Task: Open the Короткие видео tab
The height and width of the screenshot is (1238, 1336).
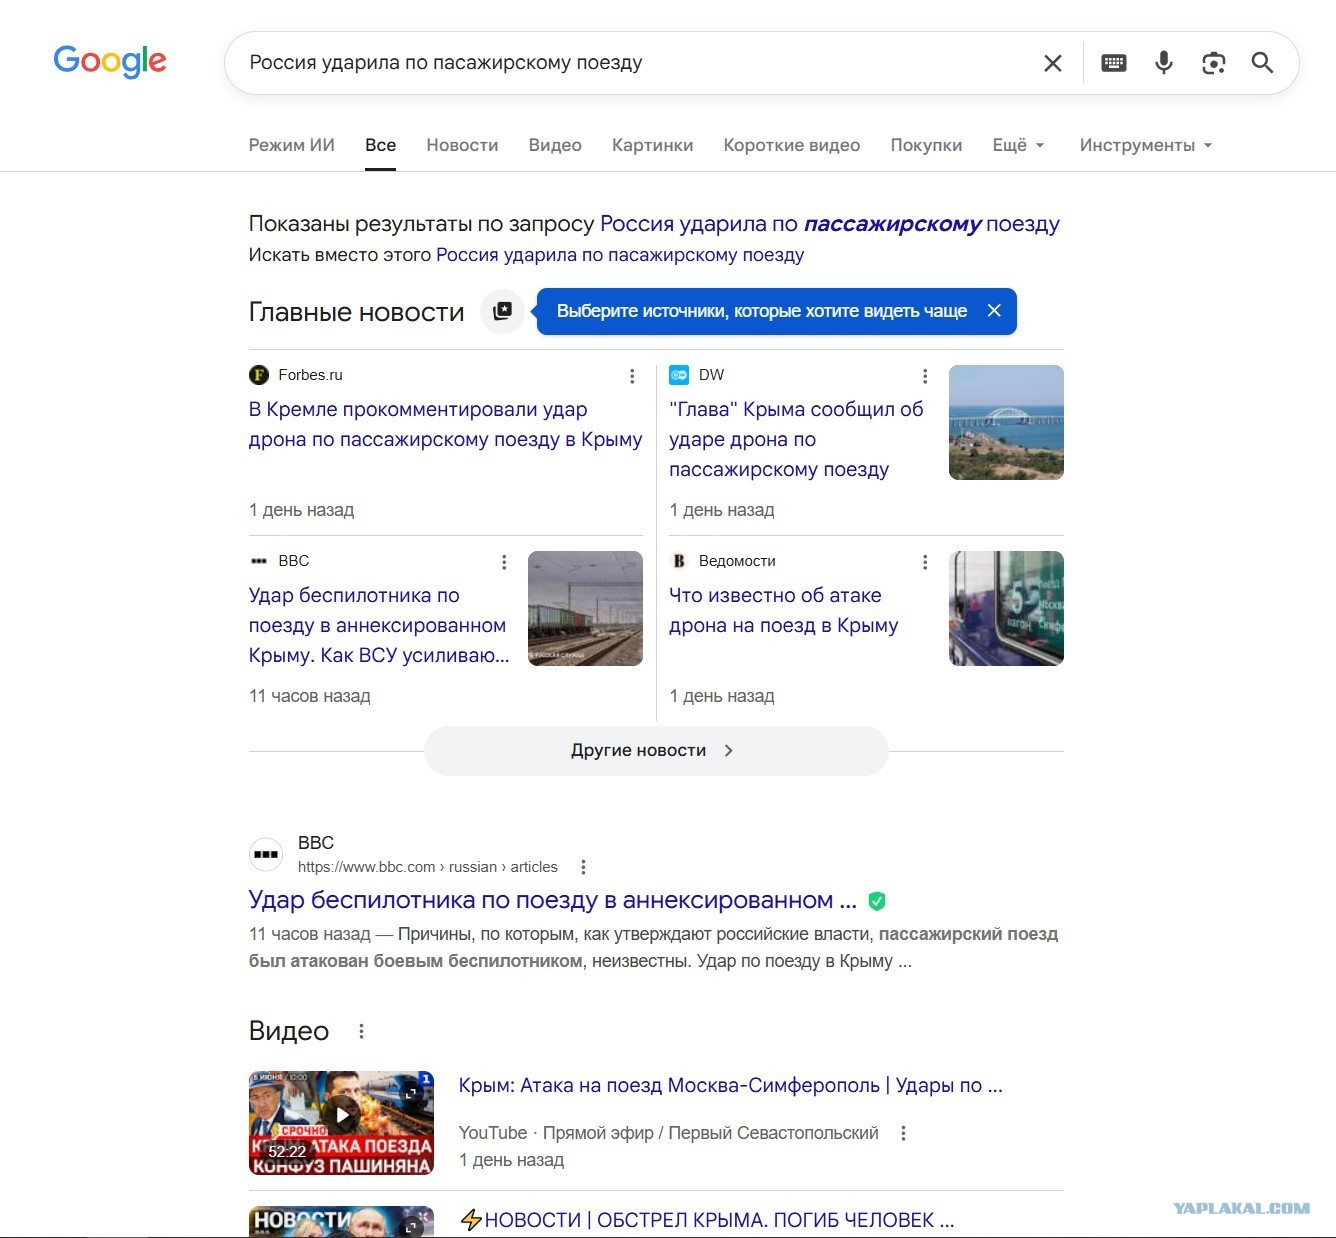Action: point(792,145)
